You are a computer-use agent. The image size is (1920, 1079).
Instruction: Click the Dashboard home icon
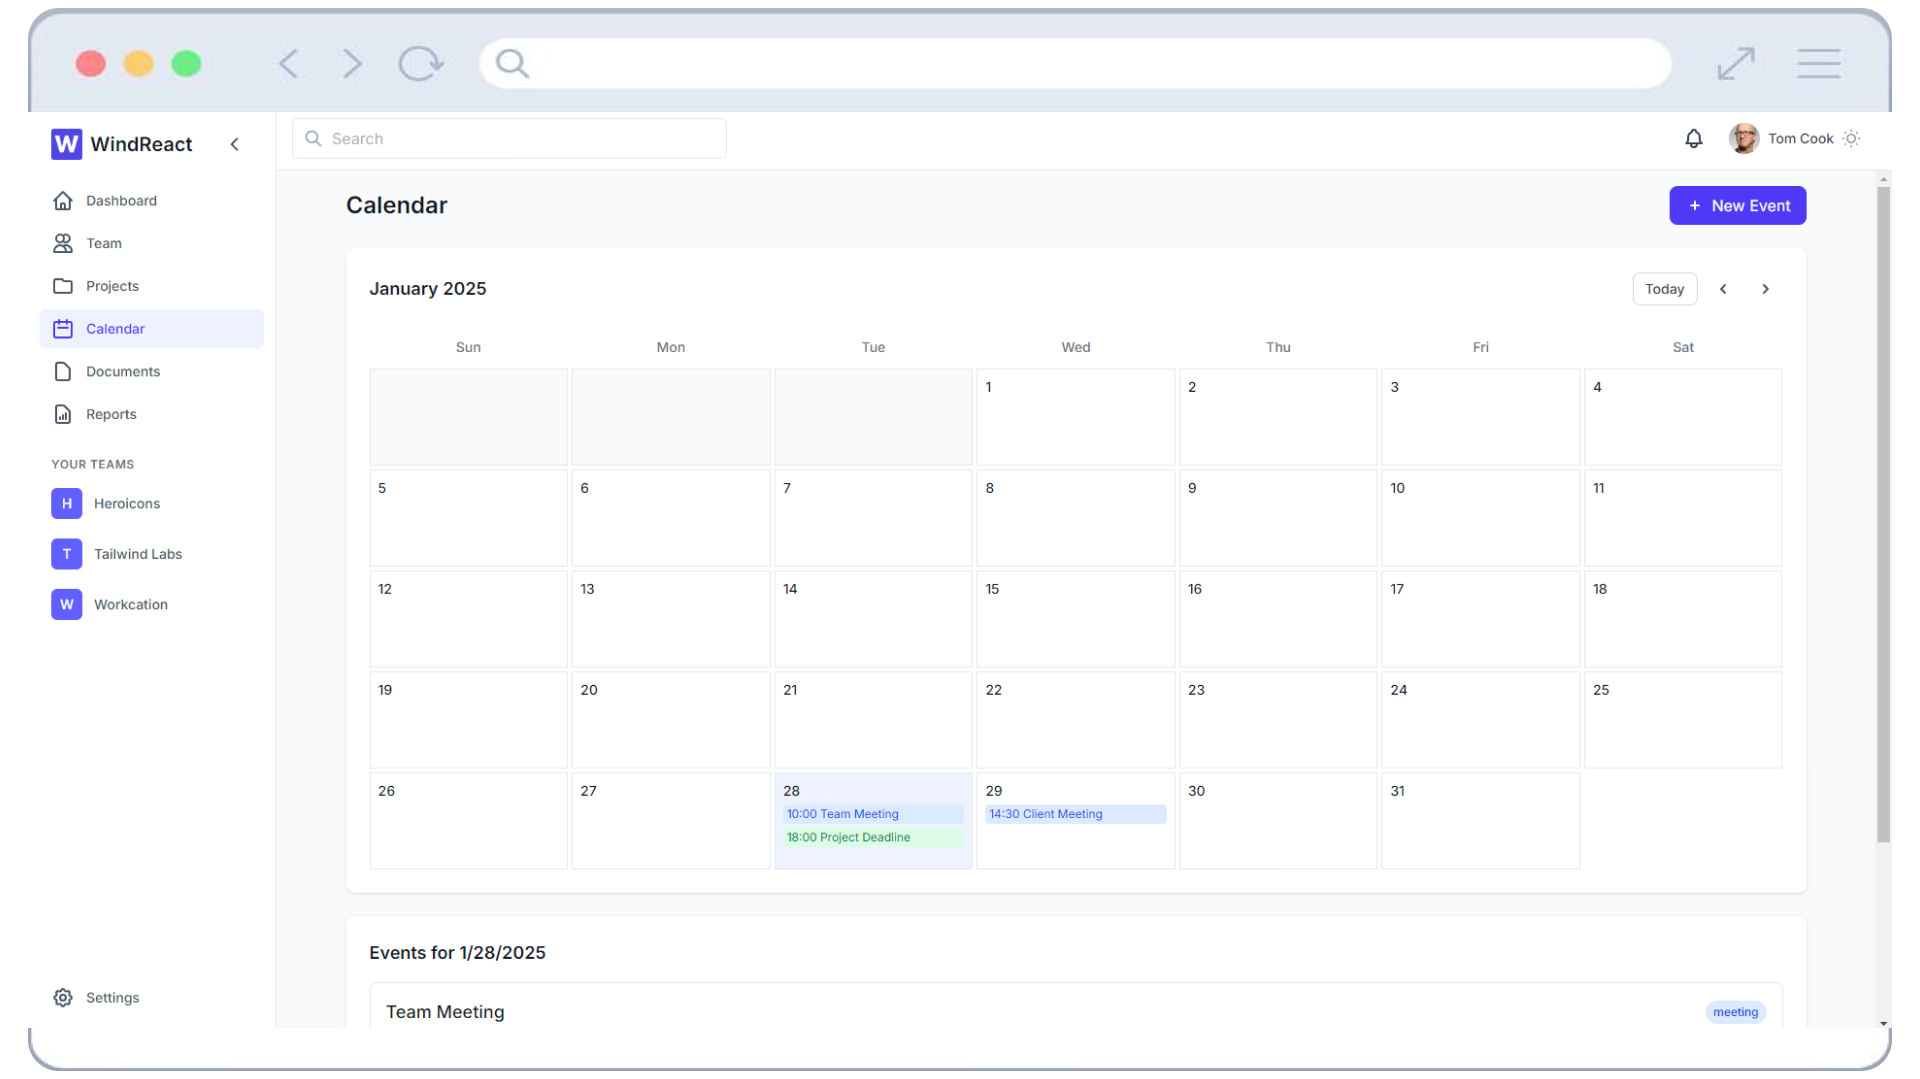point(63,201)
